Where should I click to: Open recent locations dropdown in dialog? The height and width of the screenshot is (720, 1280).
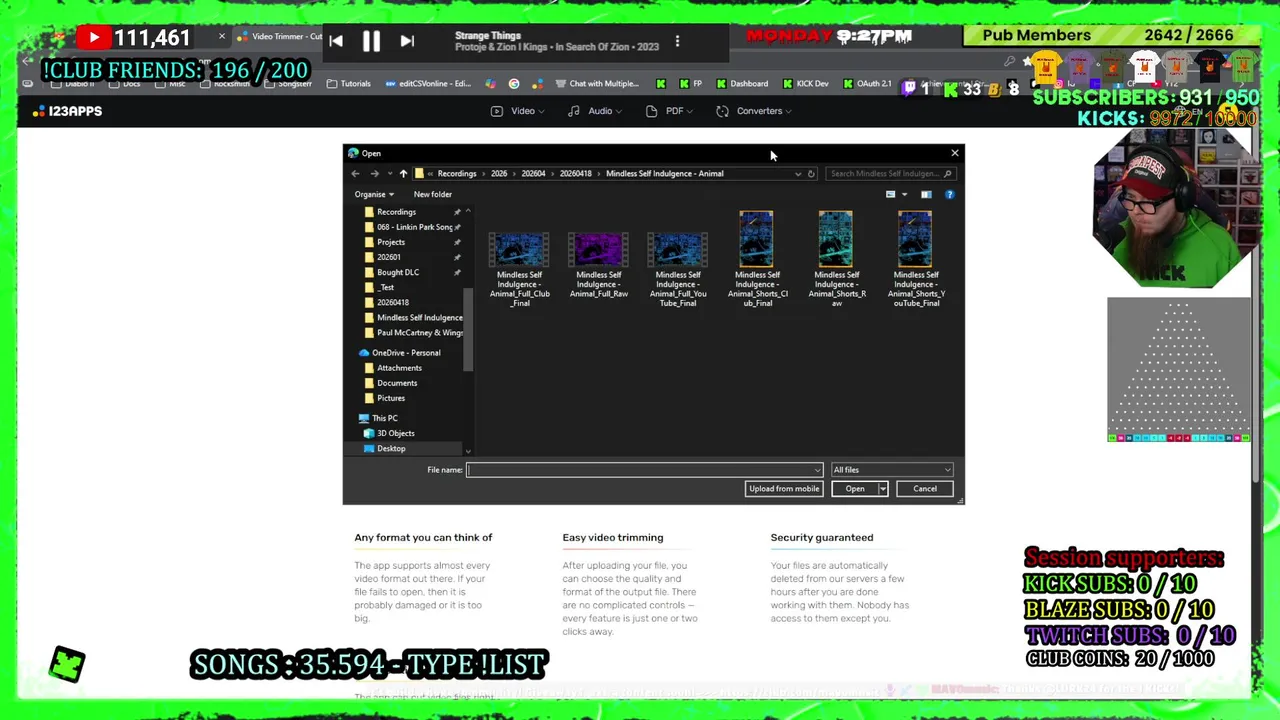pyautogui.click(x=388, y=174)
